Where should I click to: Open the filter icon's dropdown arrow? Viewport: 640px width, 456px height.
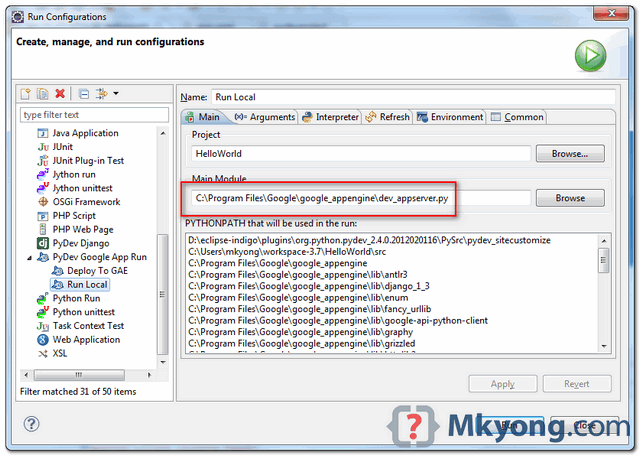point(116,94)
